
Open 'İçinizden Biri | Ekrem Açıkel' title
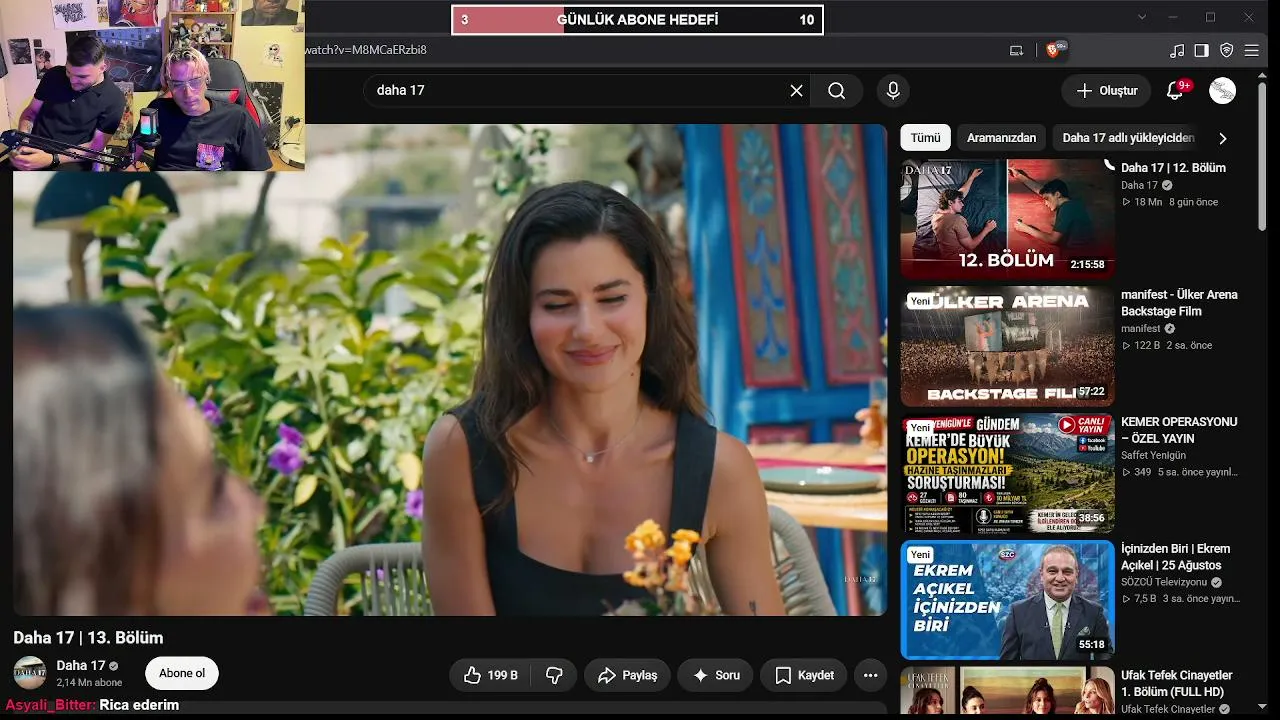point(1176,557)
